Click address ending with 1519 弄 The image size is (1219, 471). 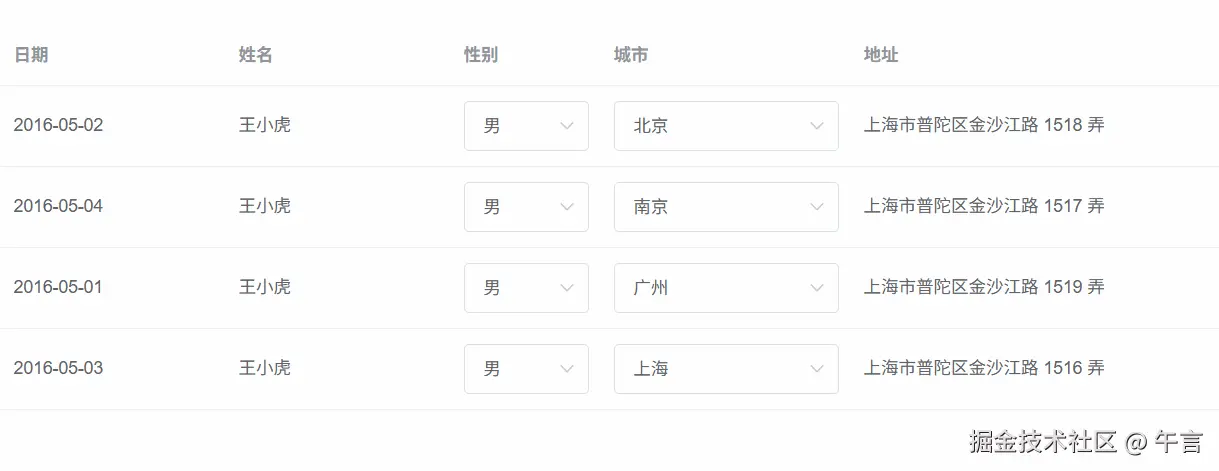(984, 287)
